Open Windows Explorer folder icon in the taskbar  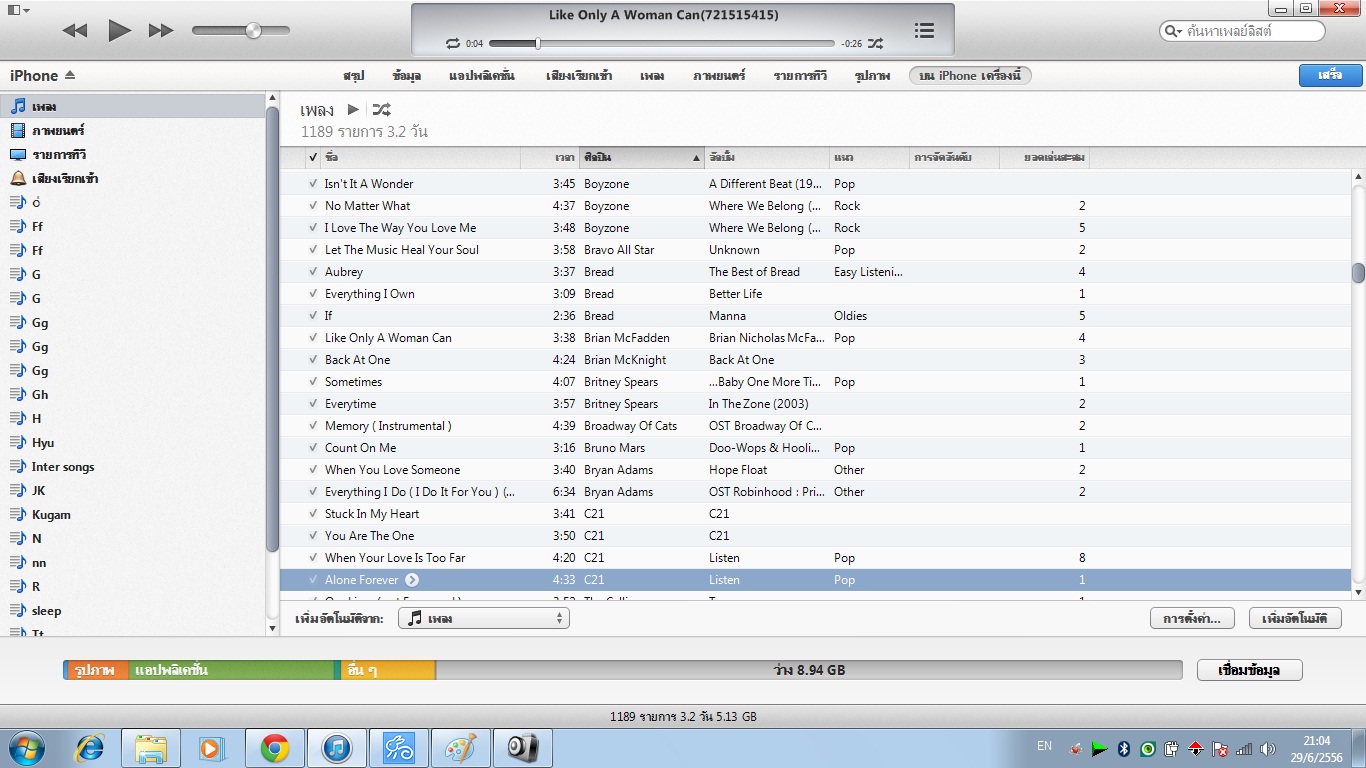151,748
